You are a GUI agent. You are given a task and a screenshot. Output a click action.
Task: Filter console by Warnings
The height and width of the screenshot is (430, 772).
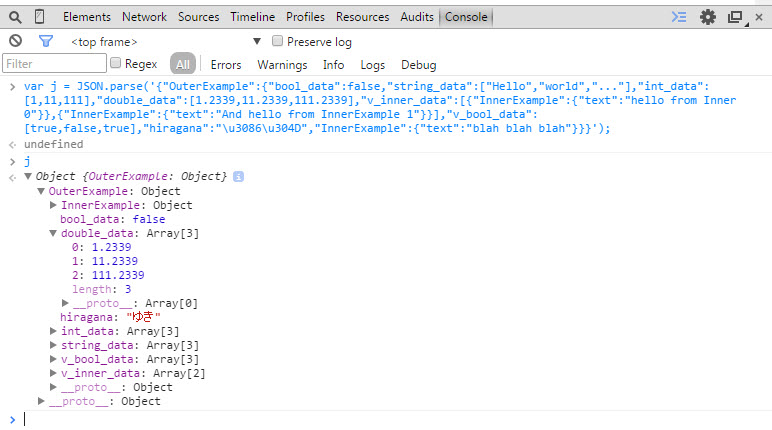[x=282, y=65]
